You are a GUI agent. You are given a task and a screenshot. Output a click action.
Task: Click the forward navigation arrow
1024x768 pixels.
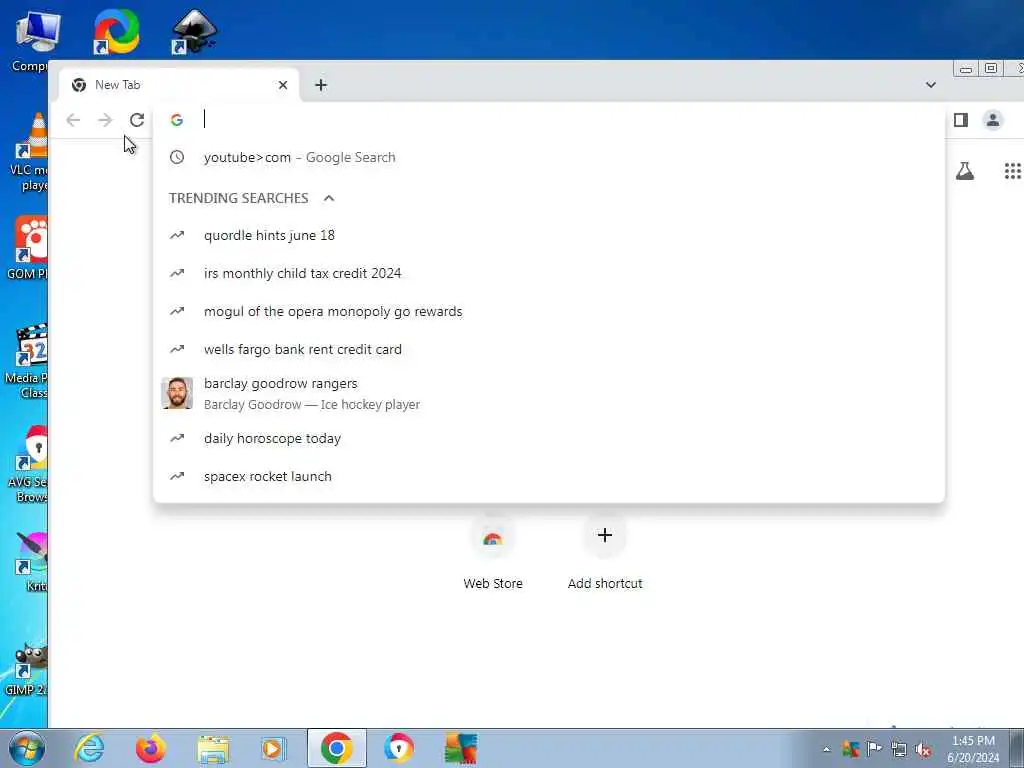tap(105, 120)
